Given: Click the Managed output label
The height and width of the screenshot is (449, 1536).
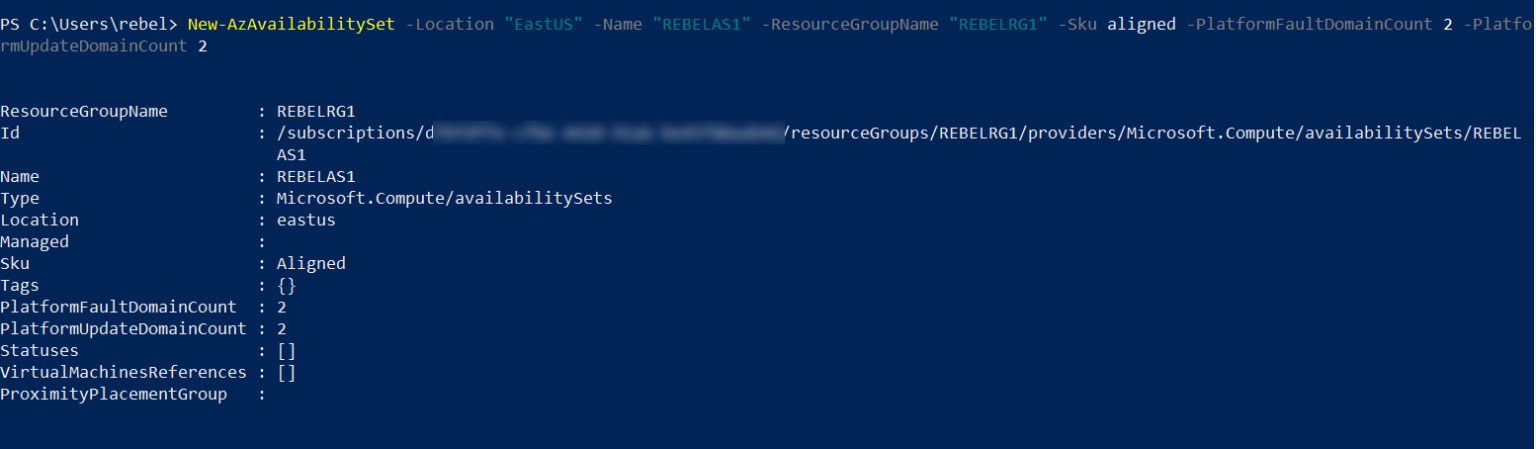Looking at the screenshot, I should pyautogui.click(x=35, y=242).
